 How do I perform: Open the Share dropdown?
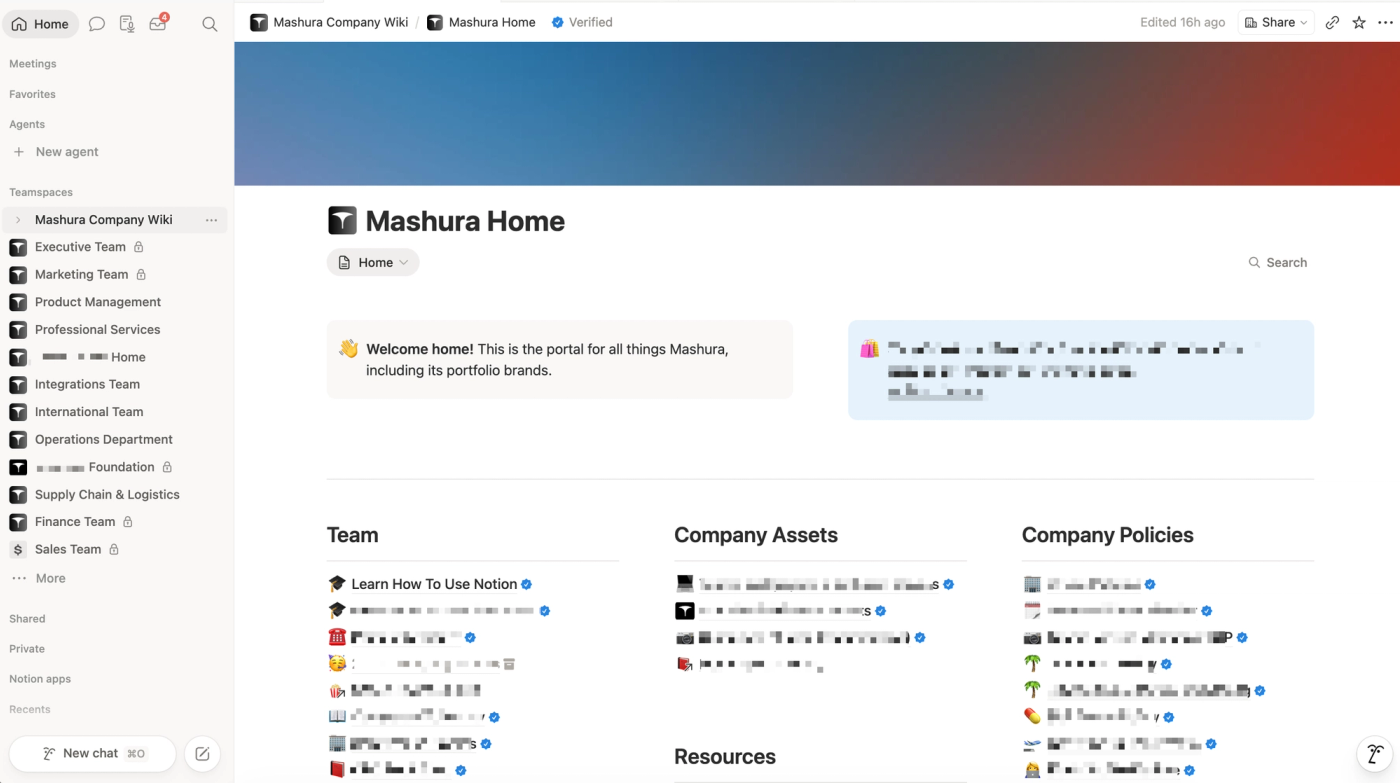click(1276, 22)
